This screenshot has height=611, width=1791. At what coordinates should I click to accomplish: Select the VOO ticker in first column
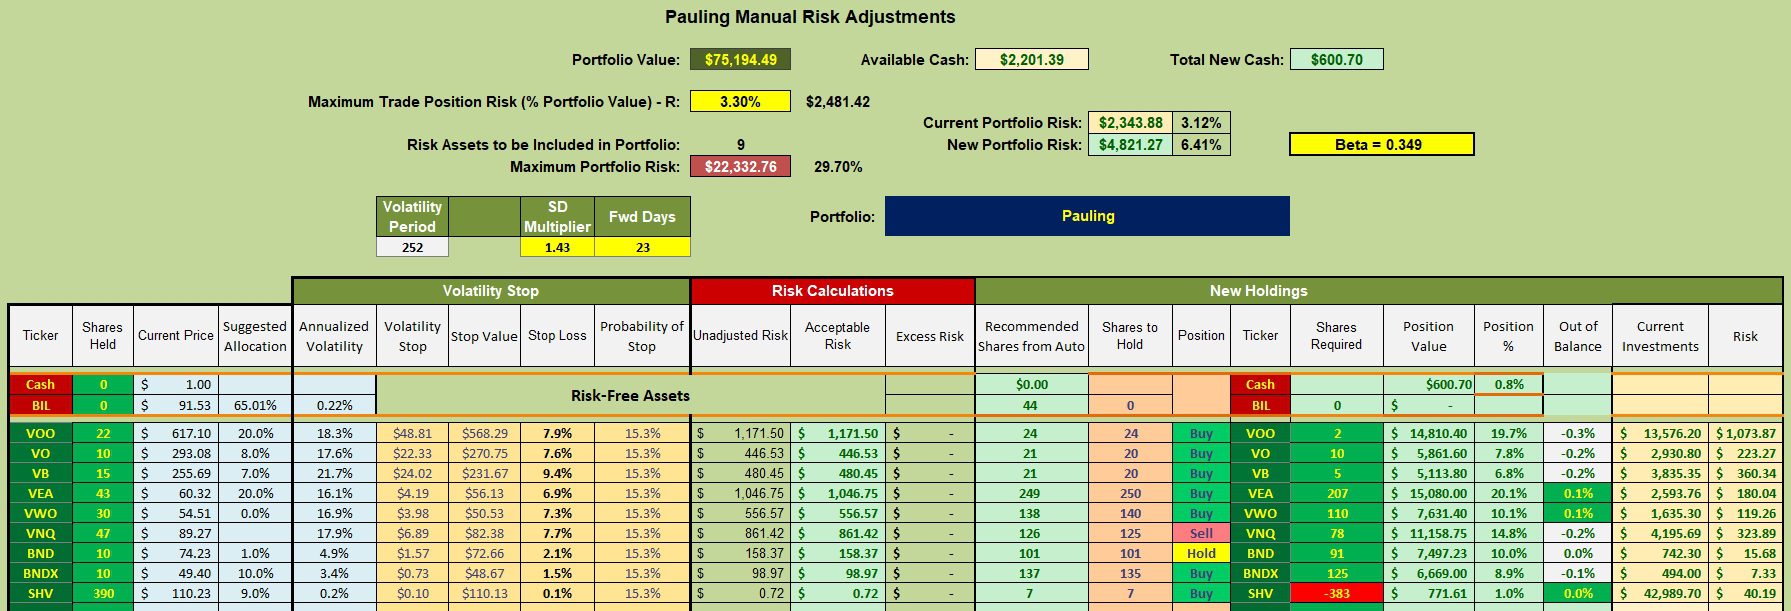40,434
